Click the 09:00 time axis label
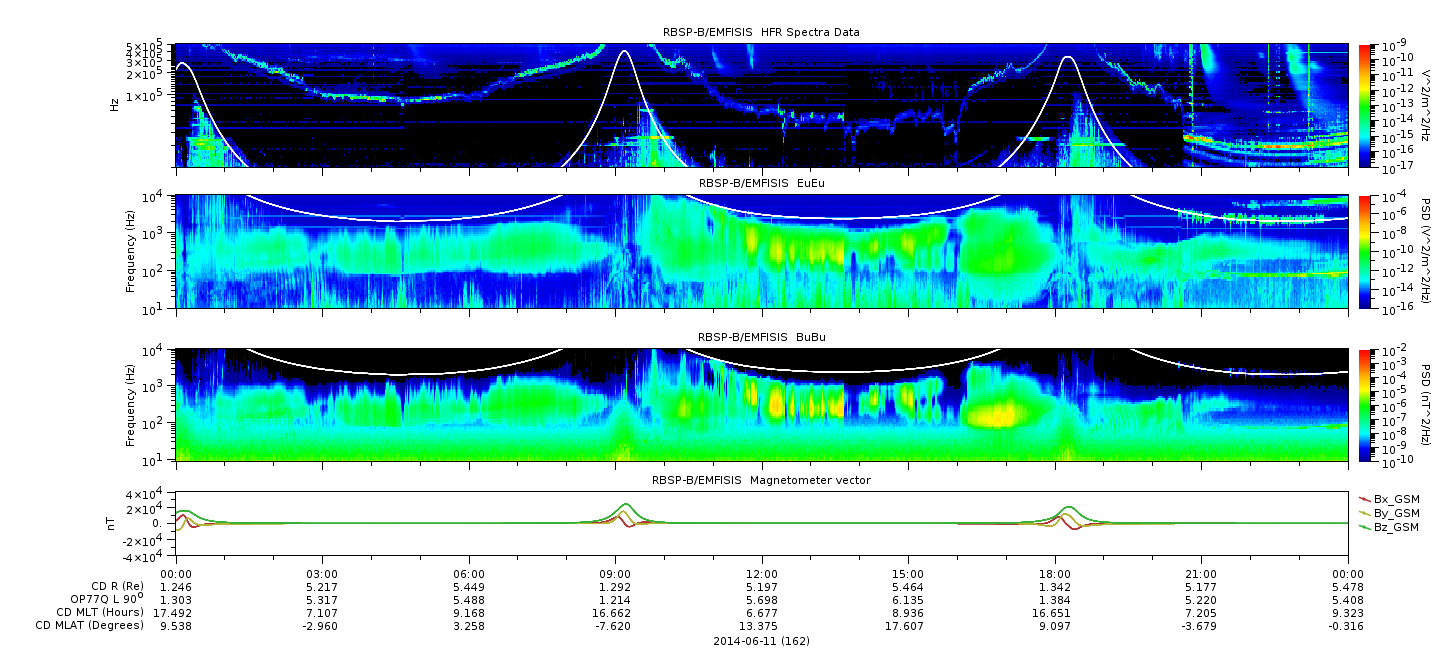 pyautogui.click(x=615, y=574)
